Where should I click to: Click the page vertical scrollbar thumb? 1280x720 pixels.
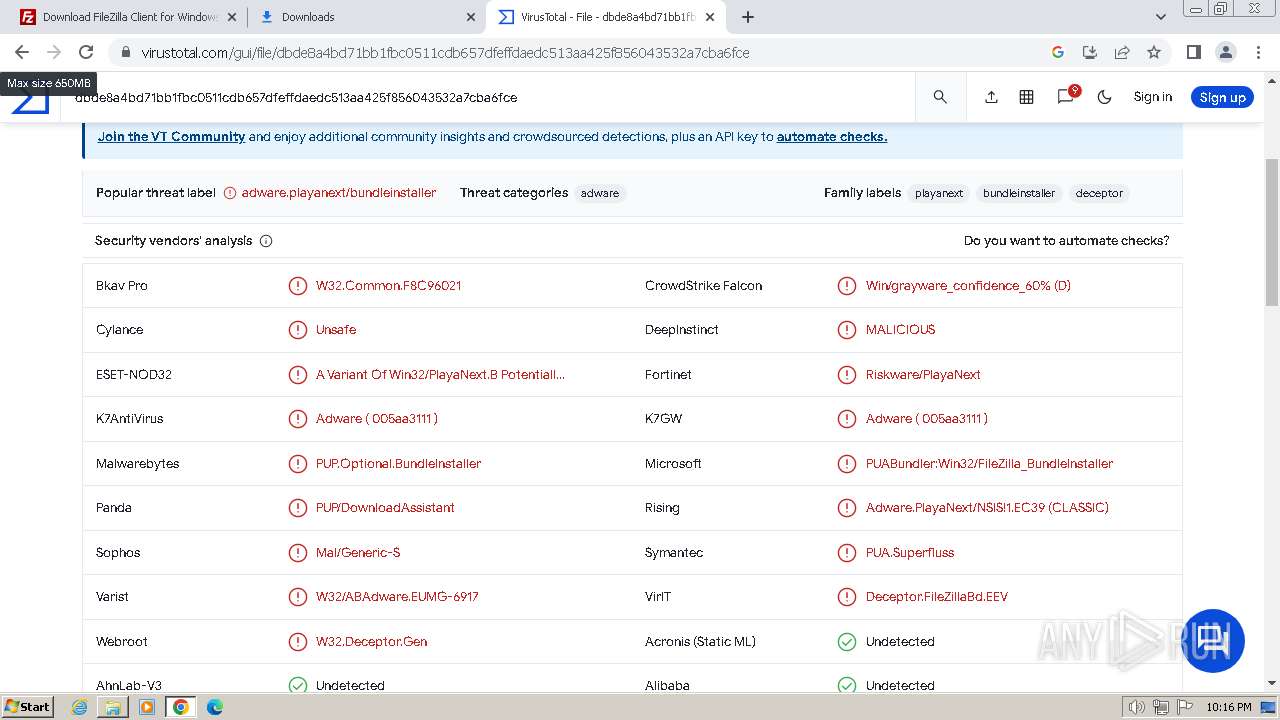click(x=1272, y=232)
